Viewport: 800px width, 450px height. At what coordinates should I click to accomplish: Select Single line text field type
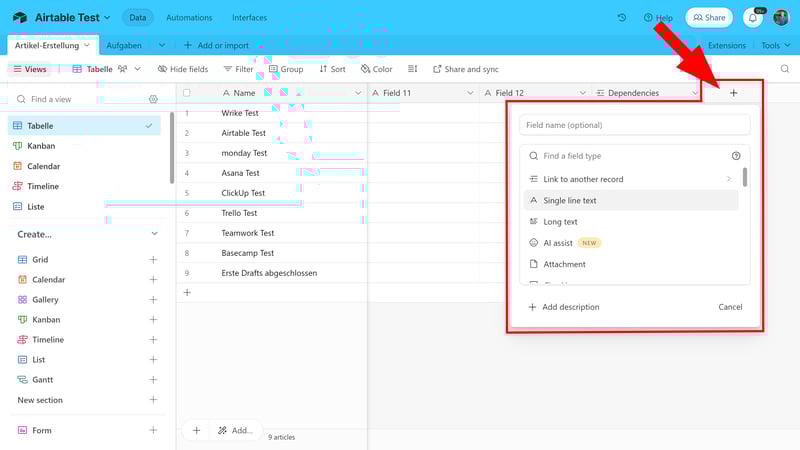(x=631, y=201)
